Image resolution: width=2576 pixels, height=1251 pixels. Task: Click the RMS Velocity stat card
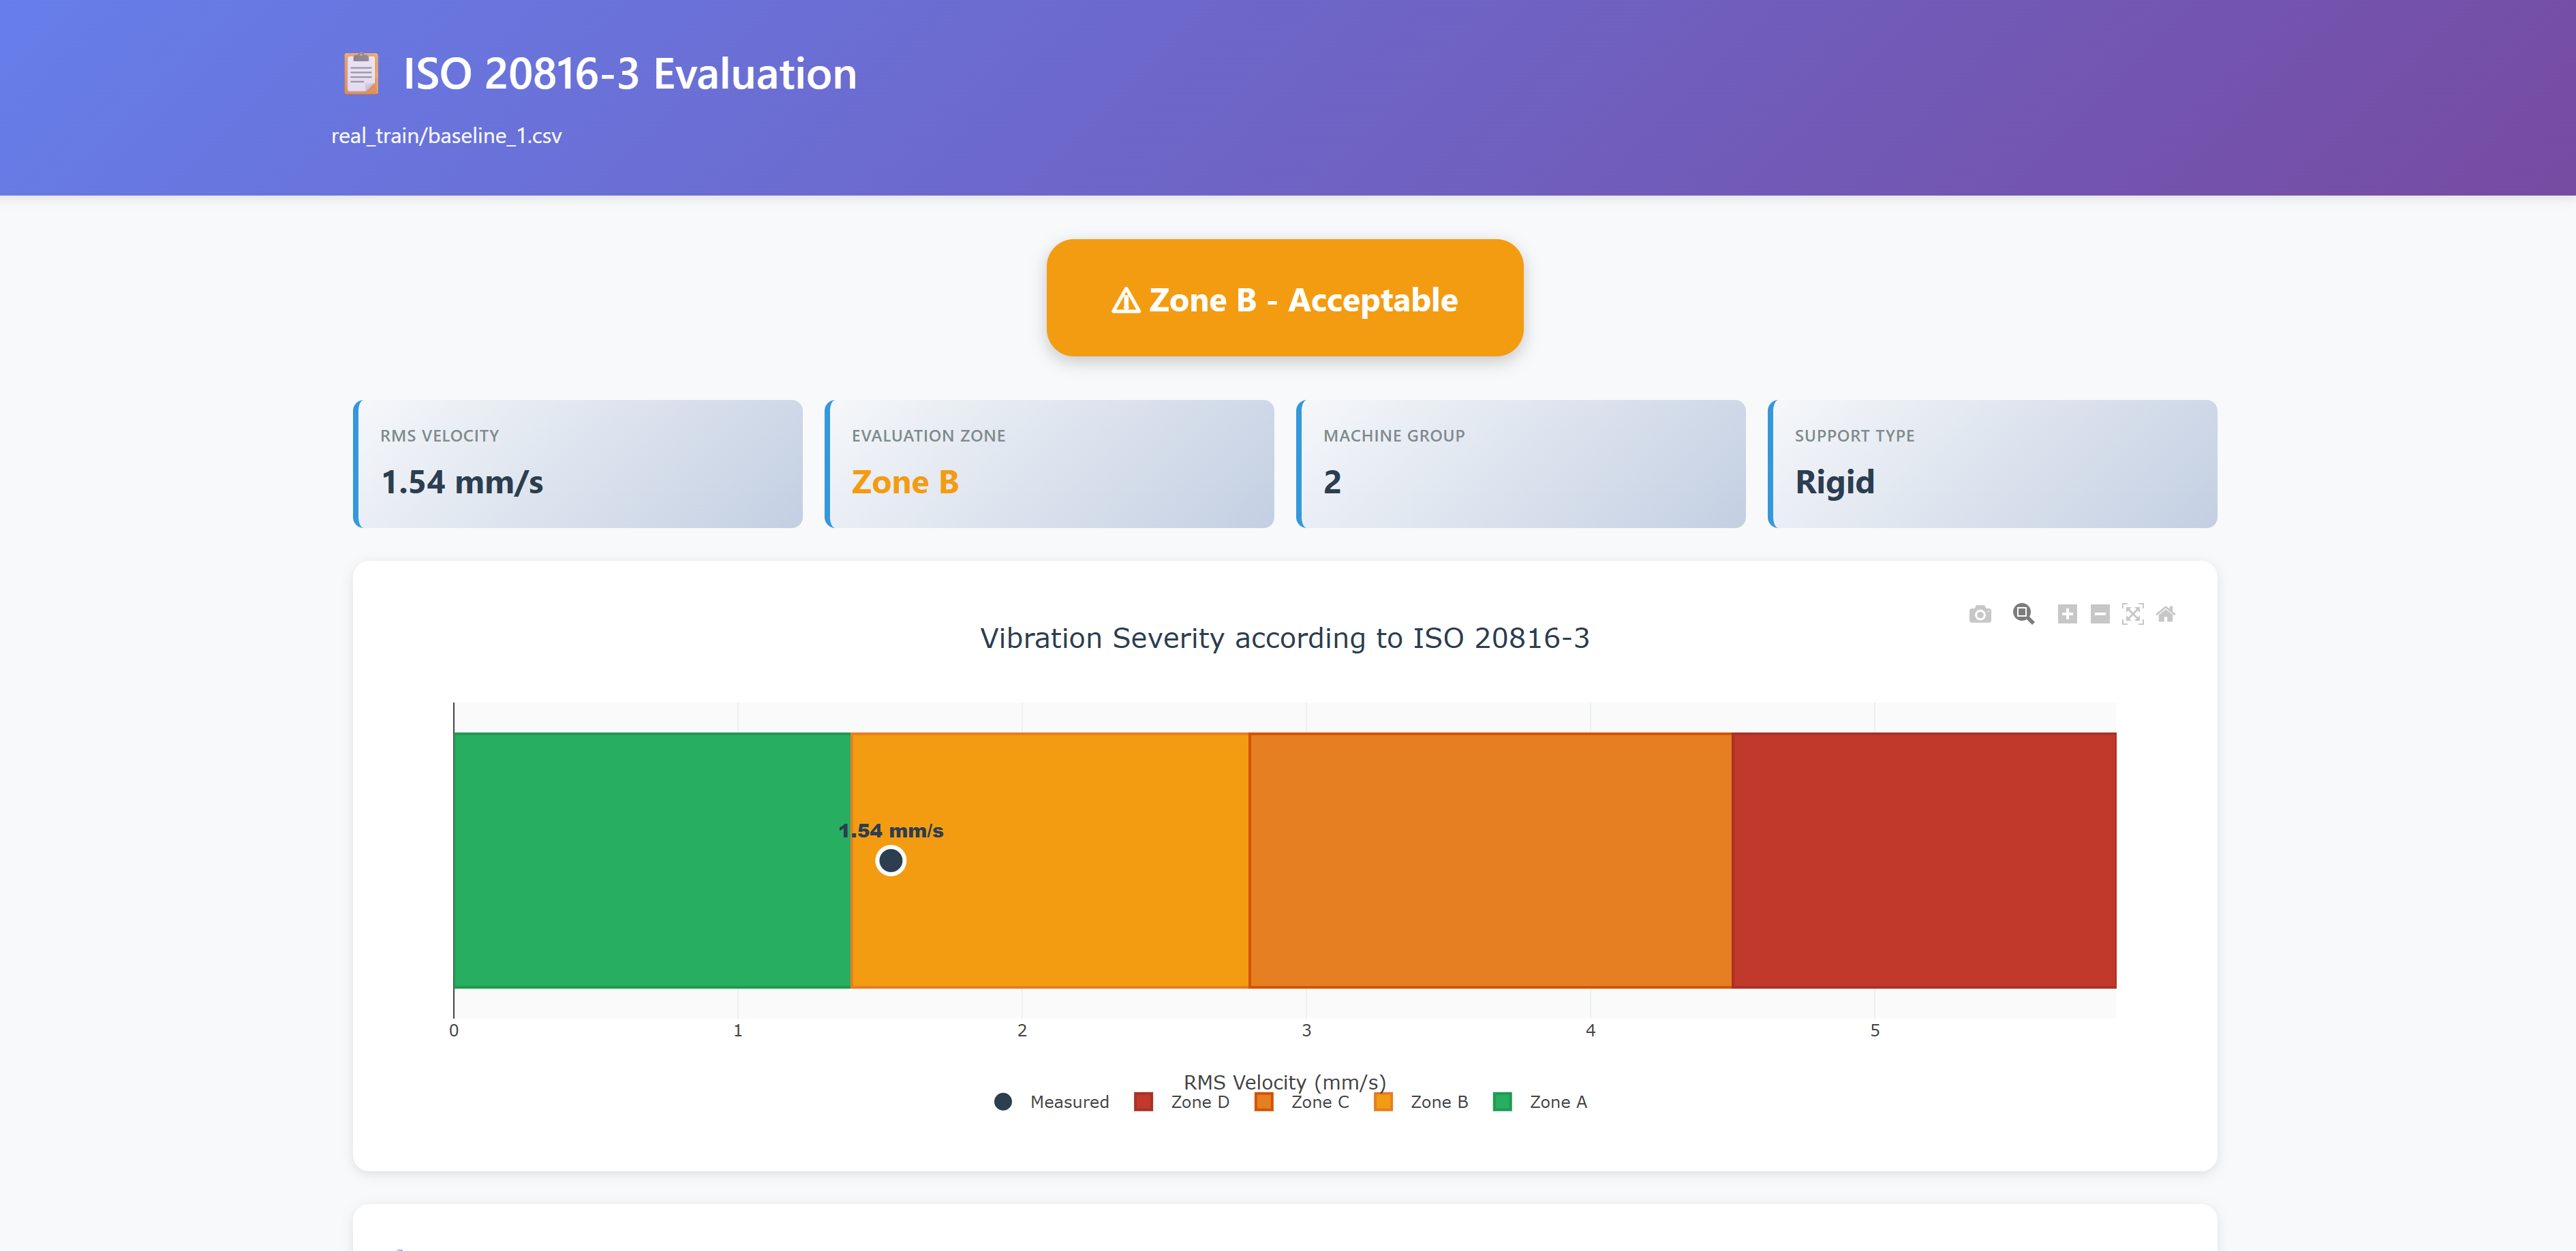[577, 462]
